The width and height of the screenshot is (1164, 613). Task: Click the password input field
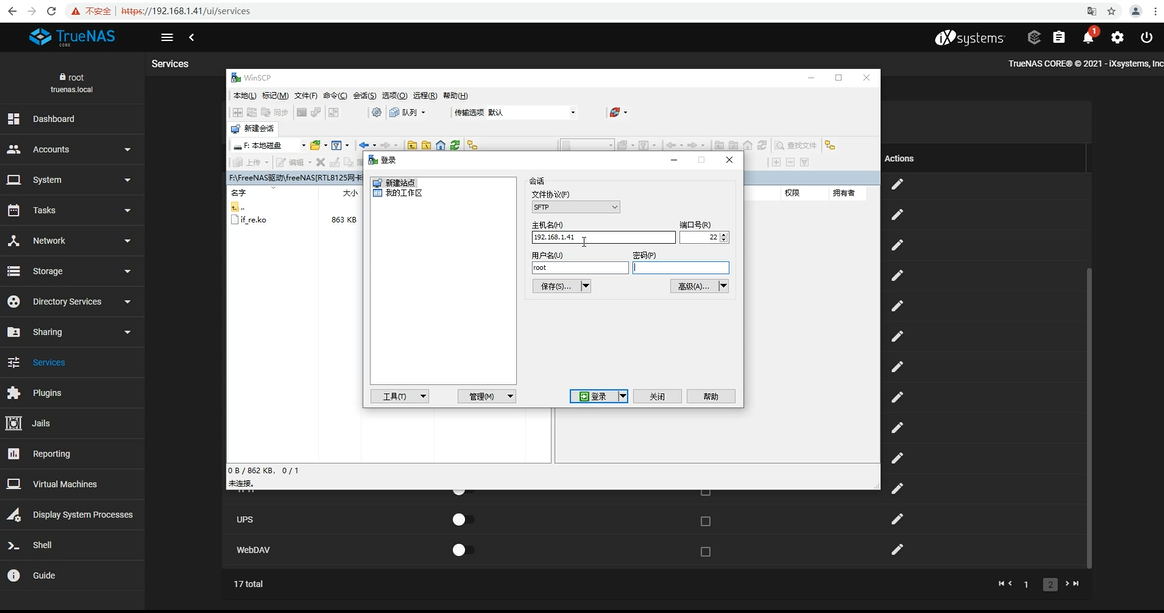coord(680,268)
